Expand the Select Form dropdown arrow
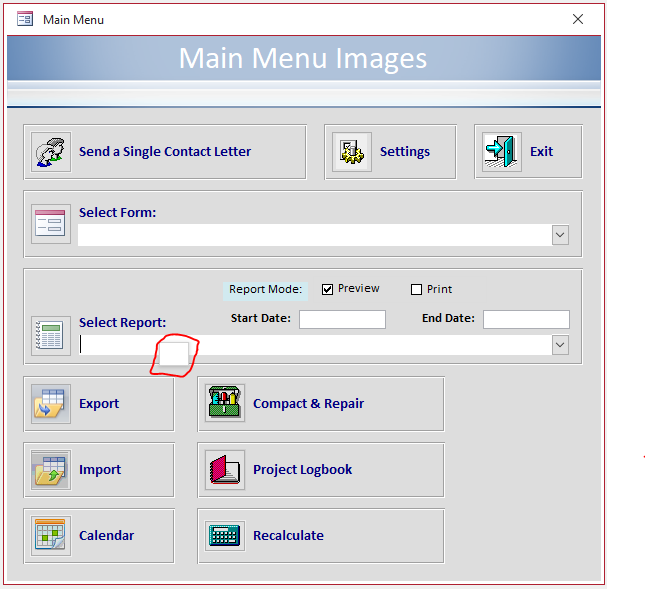This screenshot has width=645, height=589. click(x=560, y=235)
